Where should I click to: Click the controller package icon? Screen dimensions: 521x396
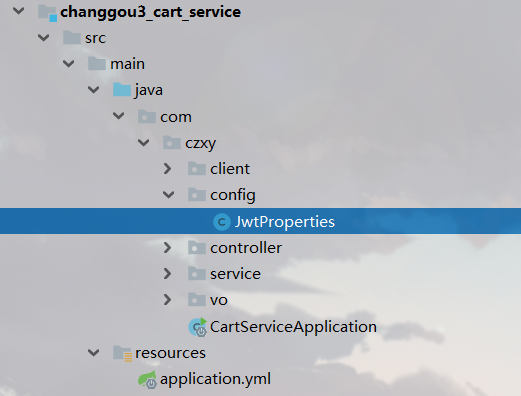coord(197,247)
